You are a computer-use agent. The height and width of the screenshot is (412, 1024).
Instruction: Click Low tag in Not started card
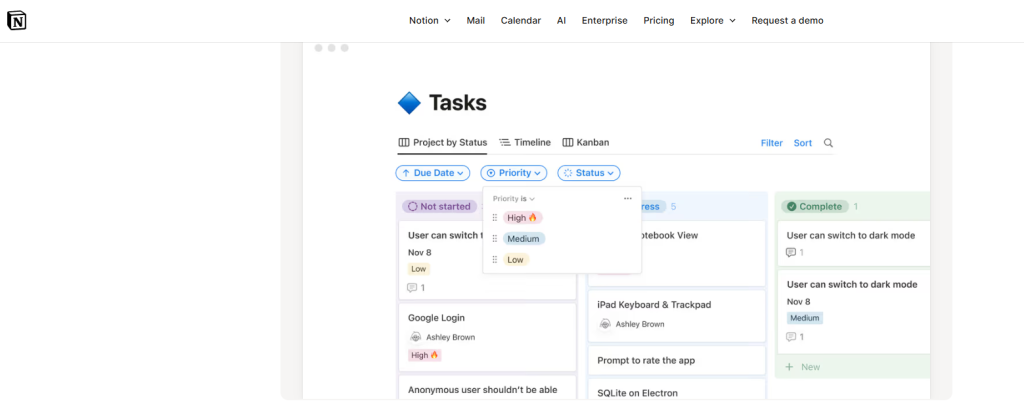click(x=419, y=269)
